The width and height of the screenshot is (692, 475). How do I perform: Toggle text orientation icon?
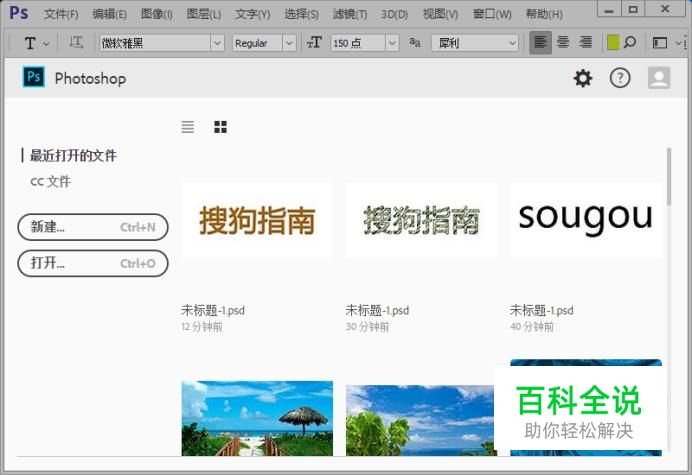(76, 43)
